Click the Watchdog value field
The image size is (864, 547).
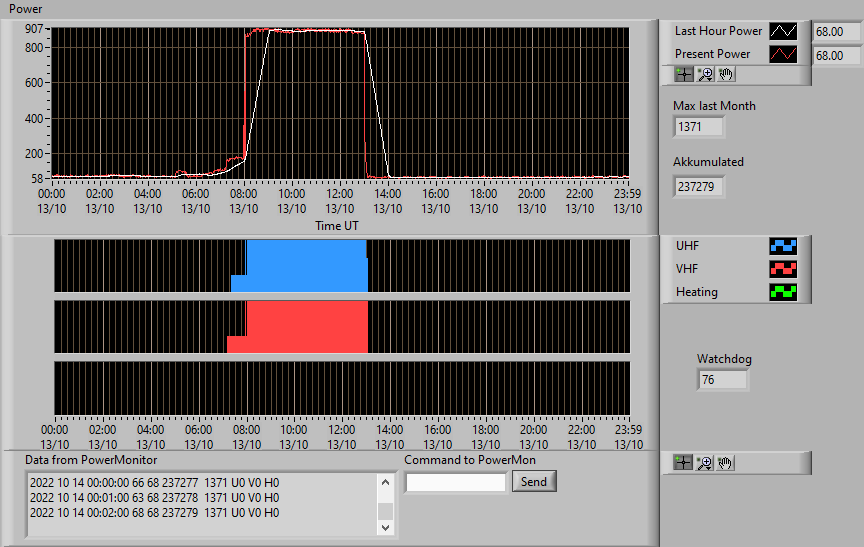722,380
